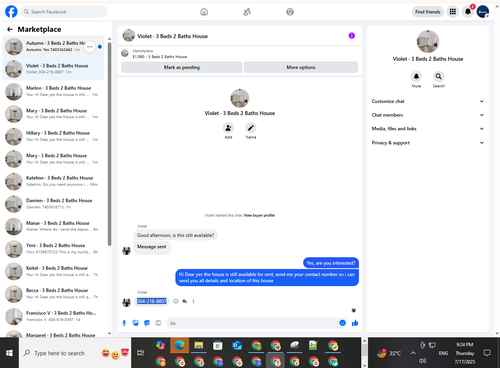Record a voice clip with microphone icon
This screenshot has height=368, width=500.
[x=124, y=323]
